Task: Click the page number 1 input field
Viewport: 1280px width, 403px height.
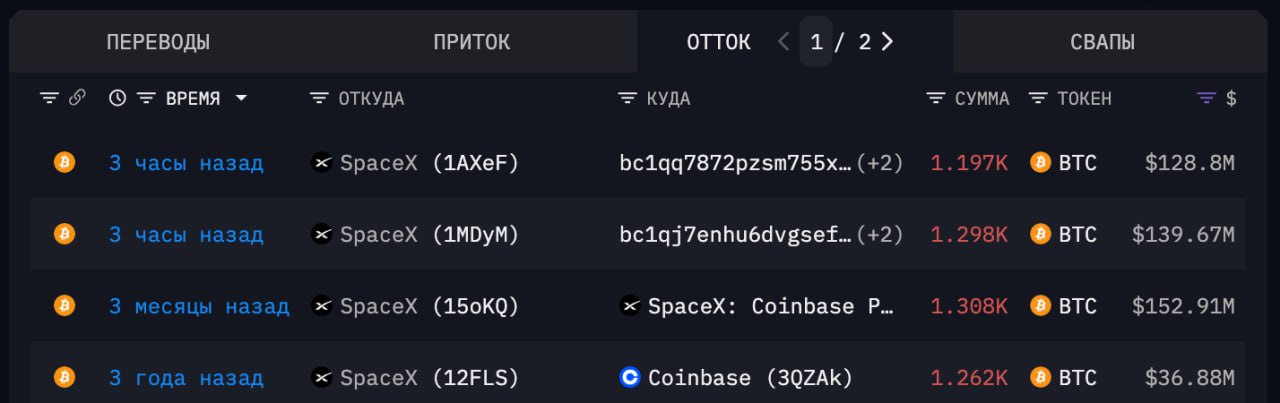Action: 816,42
